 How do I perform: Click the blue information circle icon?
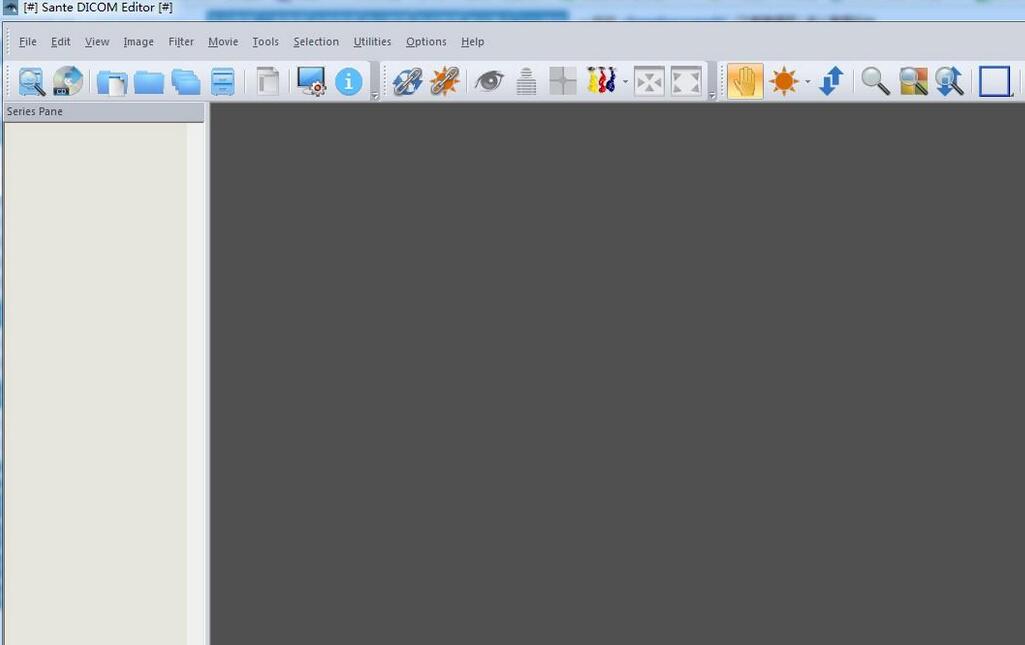pyautogui.click(x=348, y=82)
